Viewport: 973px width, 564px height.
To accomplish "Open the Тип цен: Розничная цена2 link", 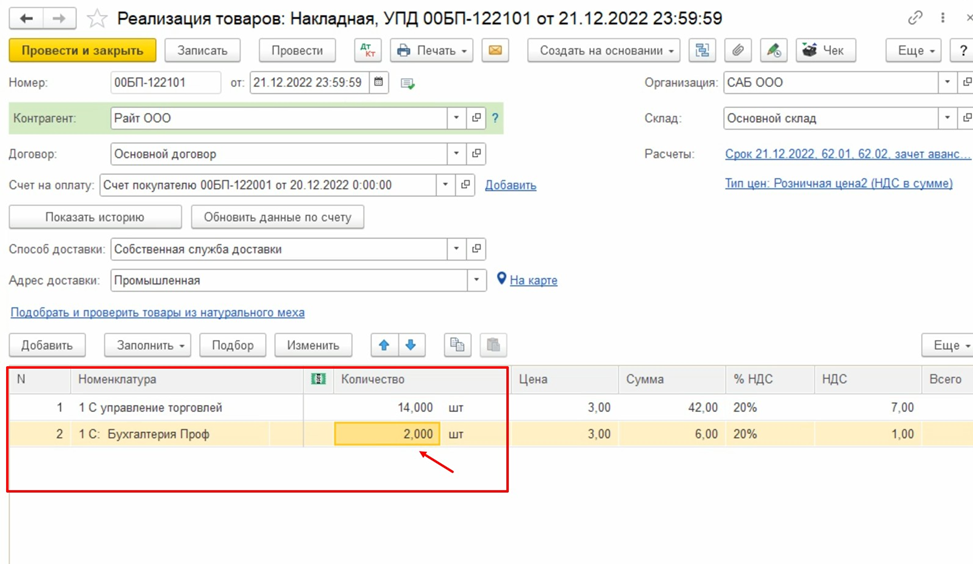I will coord(839,183).
